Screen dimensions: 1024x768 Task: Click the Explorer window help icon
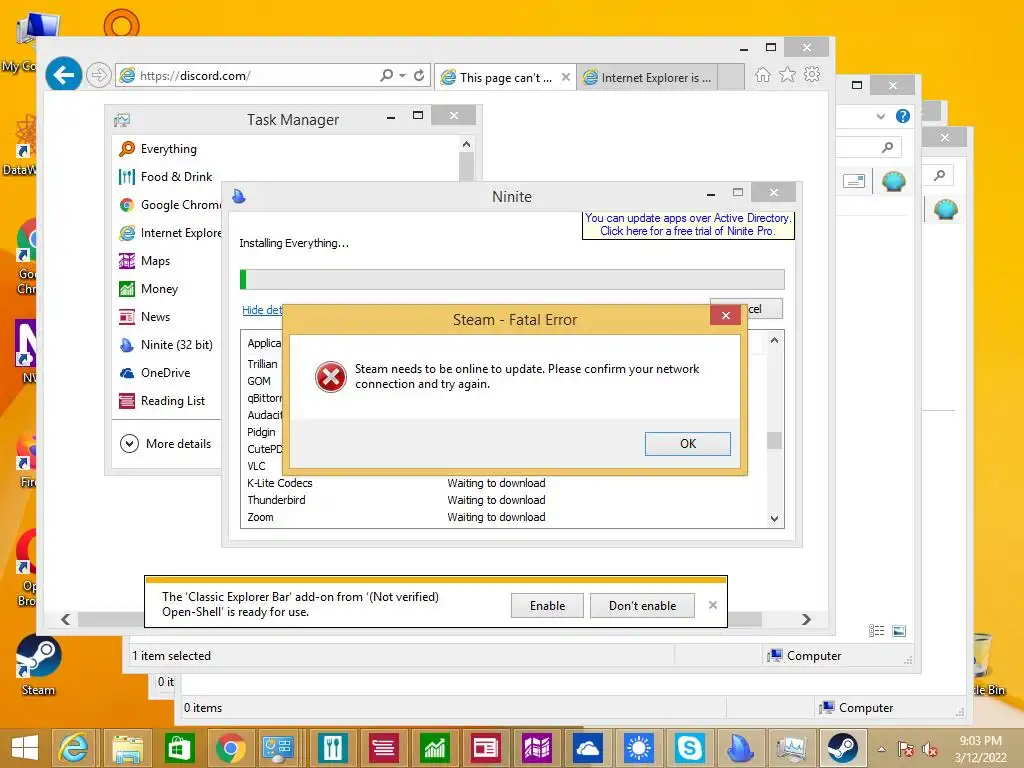coord(903,116)
